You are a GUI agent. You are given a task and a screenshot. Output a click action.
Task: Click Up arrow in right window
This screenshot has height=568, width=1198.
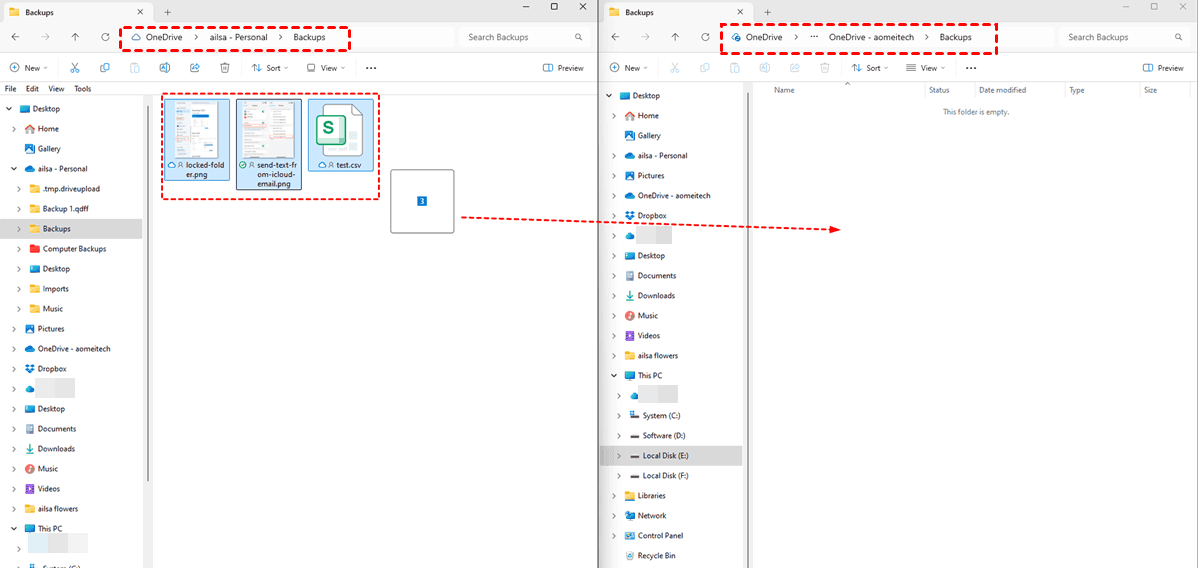click(x=675, y=37)
